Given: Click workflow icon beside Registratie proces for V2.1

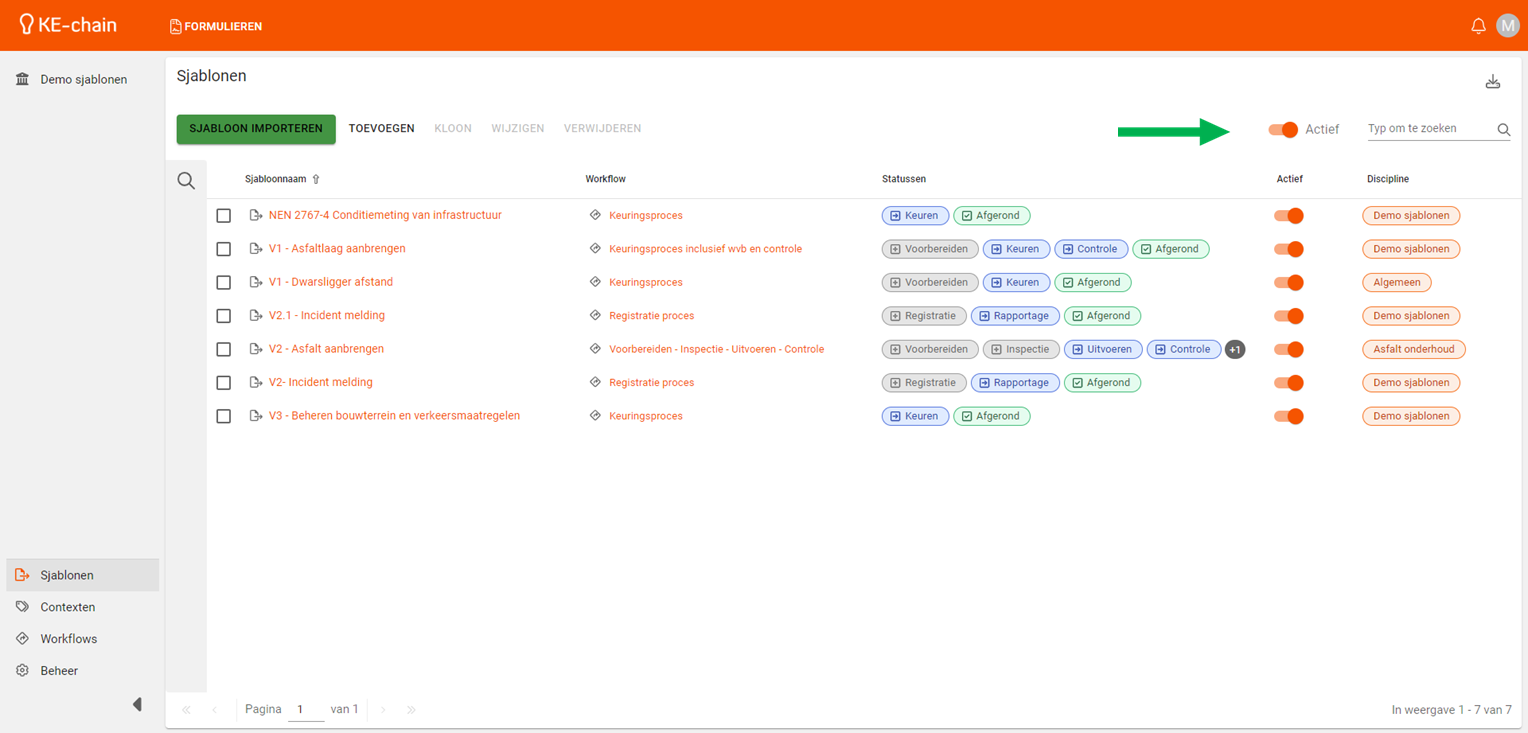Looking at the screenshot, I should click(595, 316).
